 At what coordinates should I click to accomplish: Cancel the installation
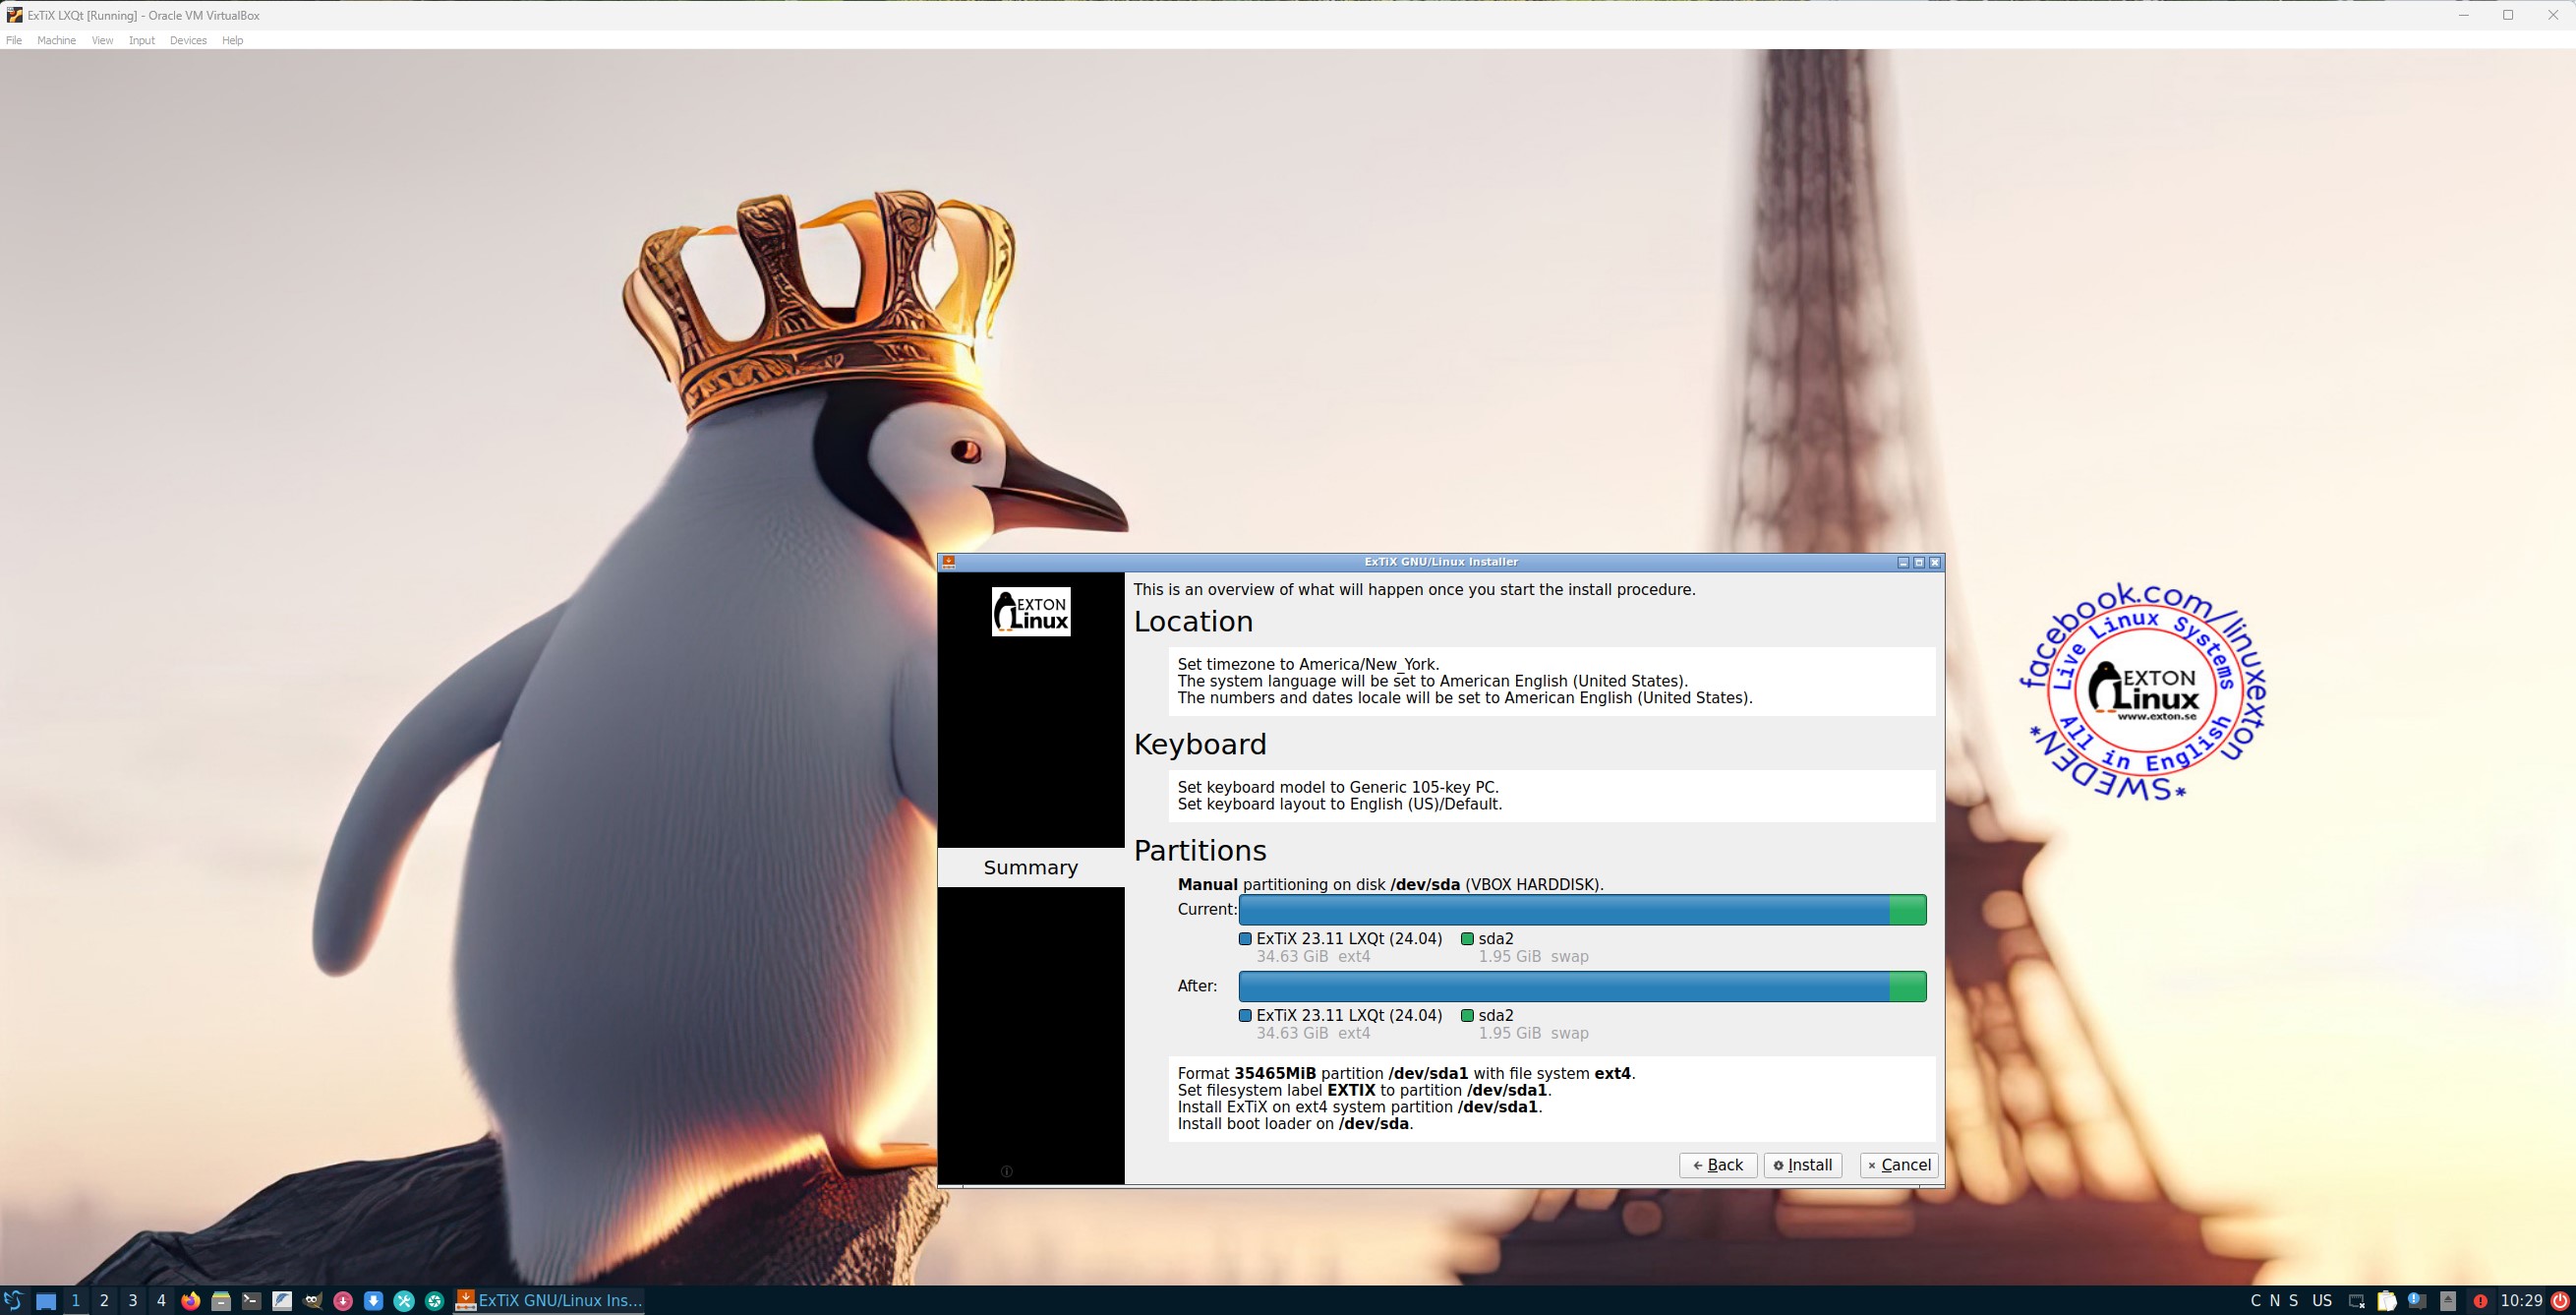click(x=1898, y=1165)
